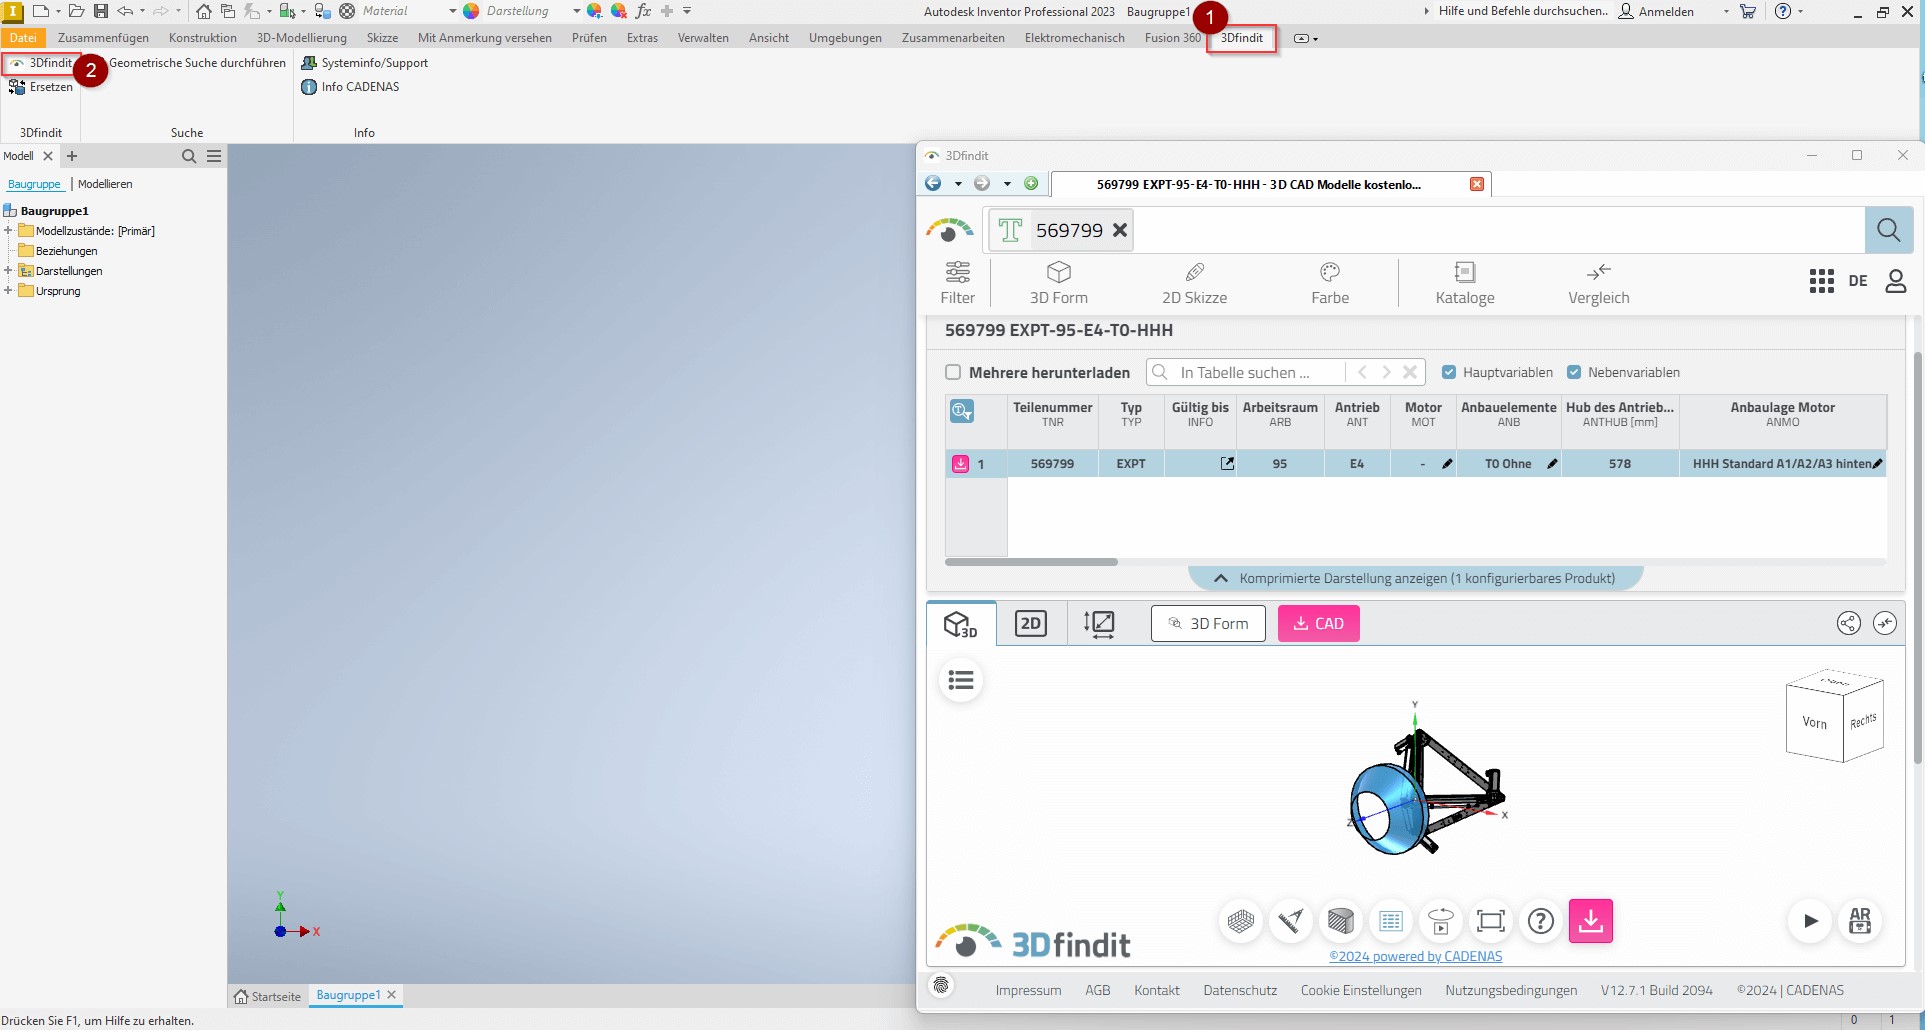Open the Vergleich comparison tool
1925x1030 pixels.
(x=1597, y=282)
